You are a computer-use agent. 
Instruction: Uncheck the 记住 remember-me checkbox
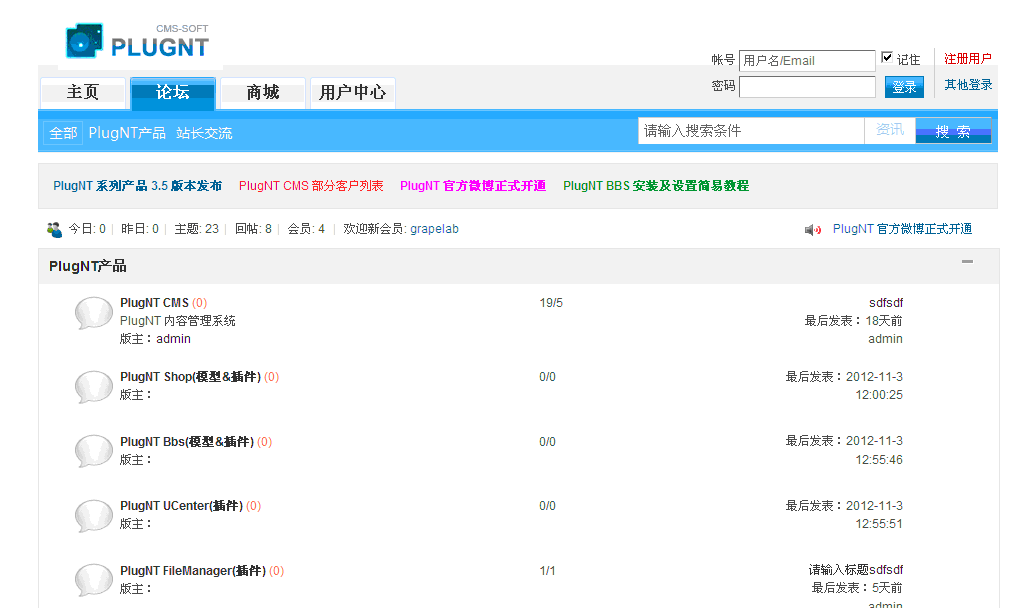(x=884, y=56)
